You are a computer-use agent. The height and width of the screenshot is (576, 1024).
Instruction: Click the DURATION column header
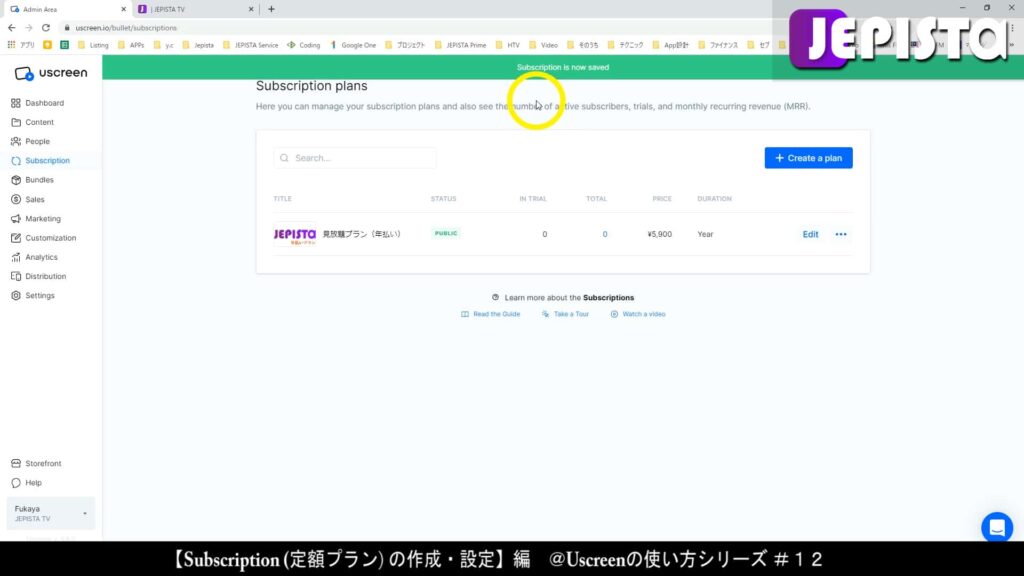pos(714,199)
